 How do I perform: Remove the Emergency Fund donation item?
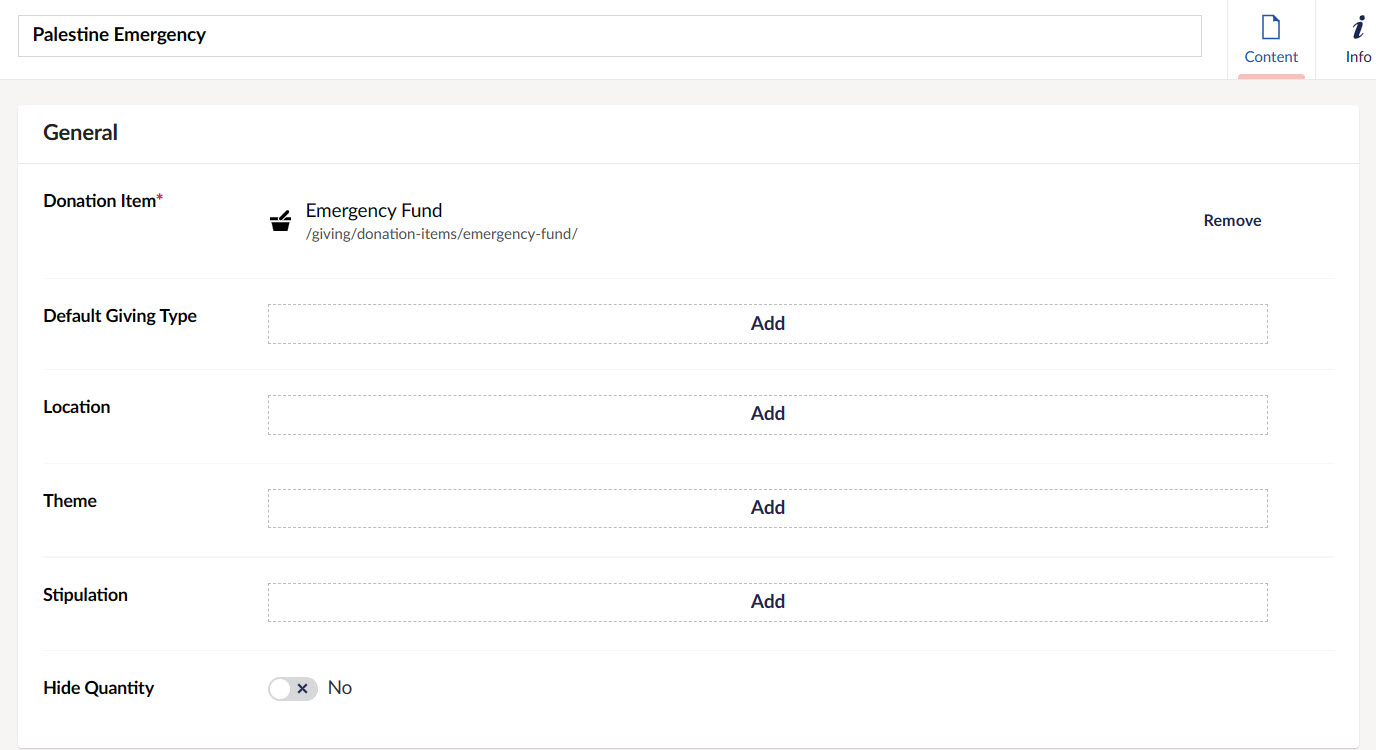[1232, 221]
